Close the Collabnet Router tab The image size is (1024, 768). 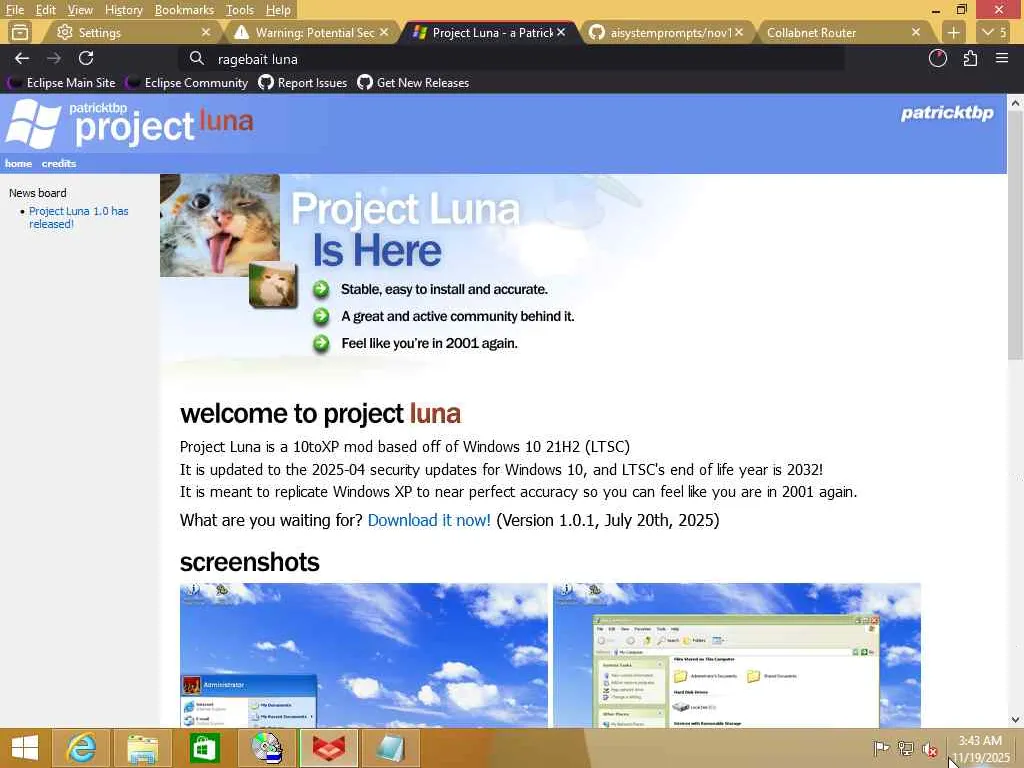(x=916, y=32)
